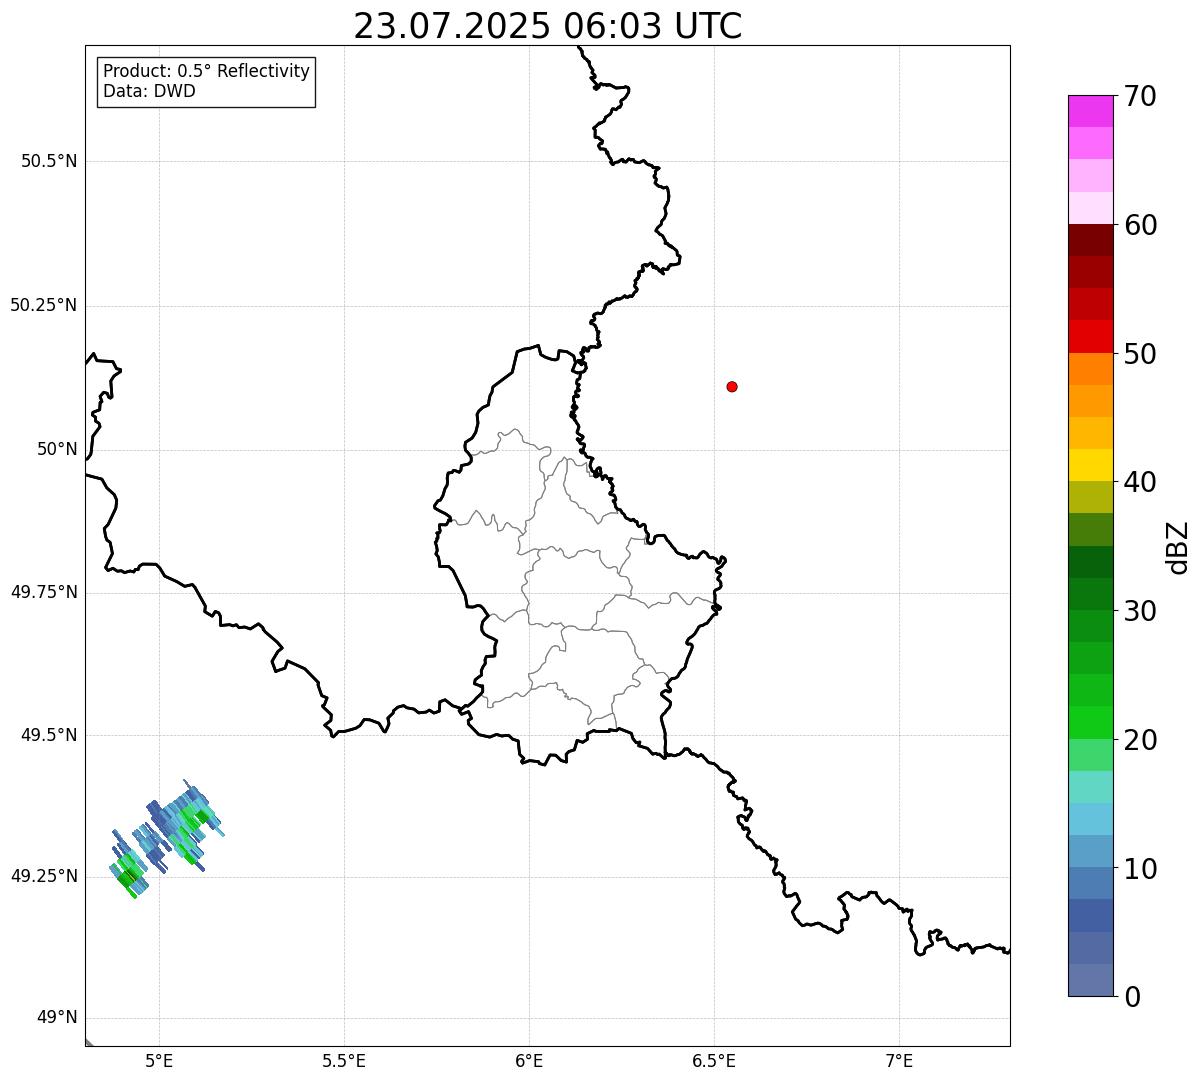Pick the bright red colorbar segment above 50

coord(1090,337)
